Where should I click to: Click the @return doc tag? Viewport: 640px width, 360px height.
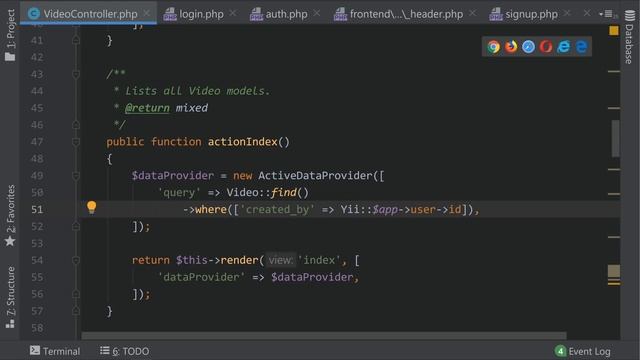(147, 108)
